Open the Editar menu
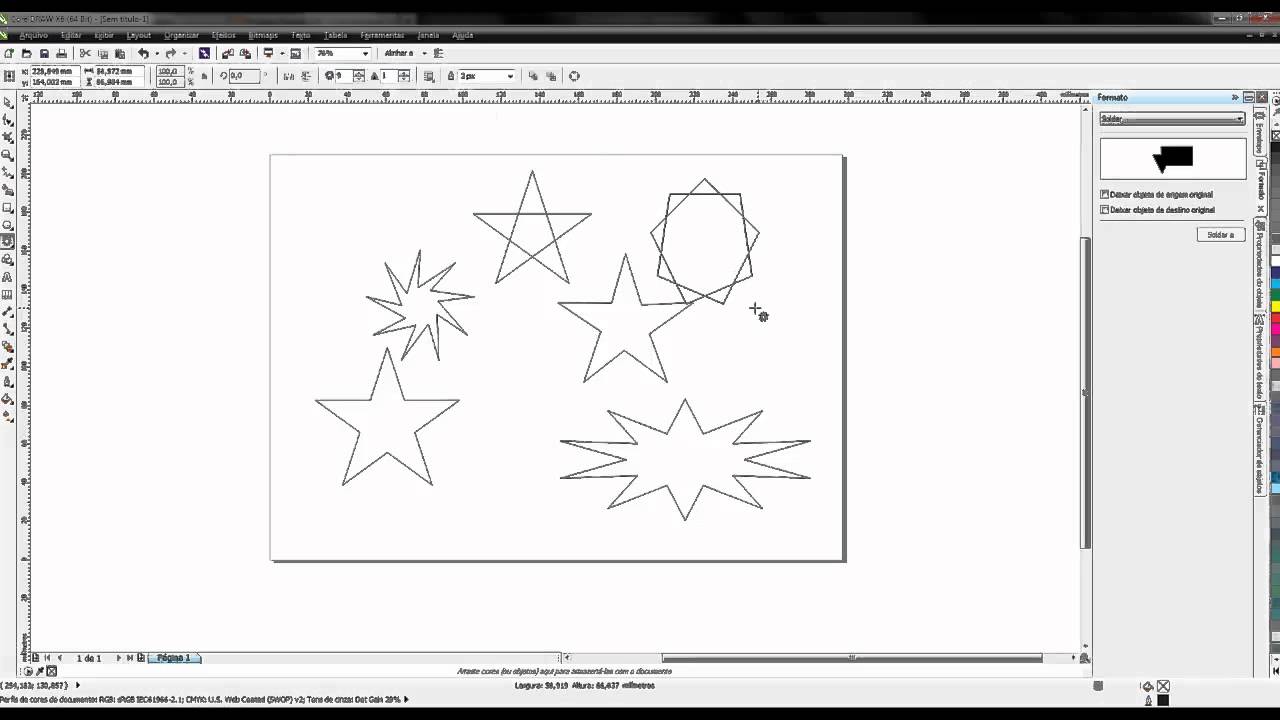This screenshot has height=720, width=1280. [x=71, y=35]
